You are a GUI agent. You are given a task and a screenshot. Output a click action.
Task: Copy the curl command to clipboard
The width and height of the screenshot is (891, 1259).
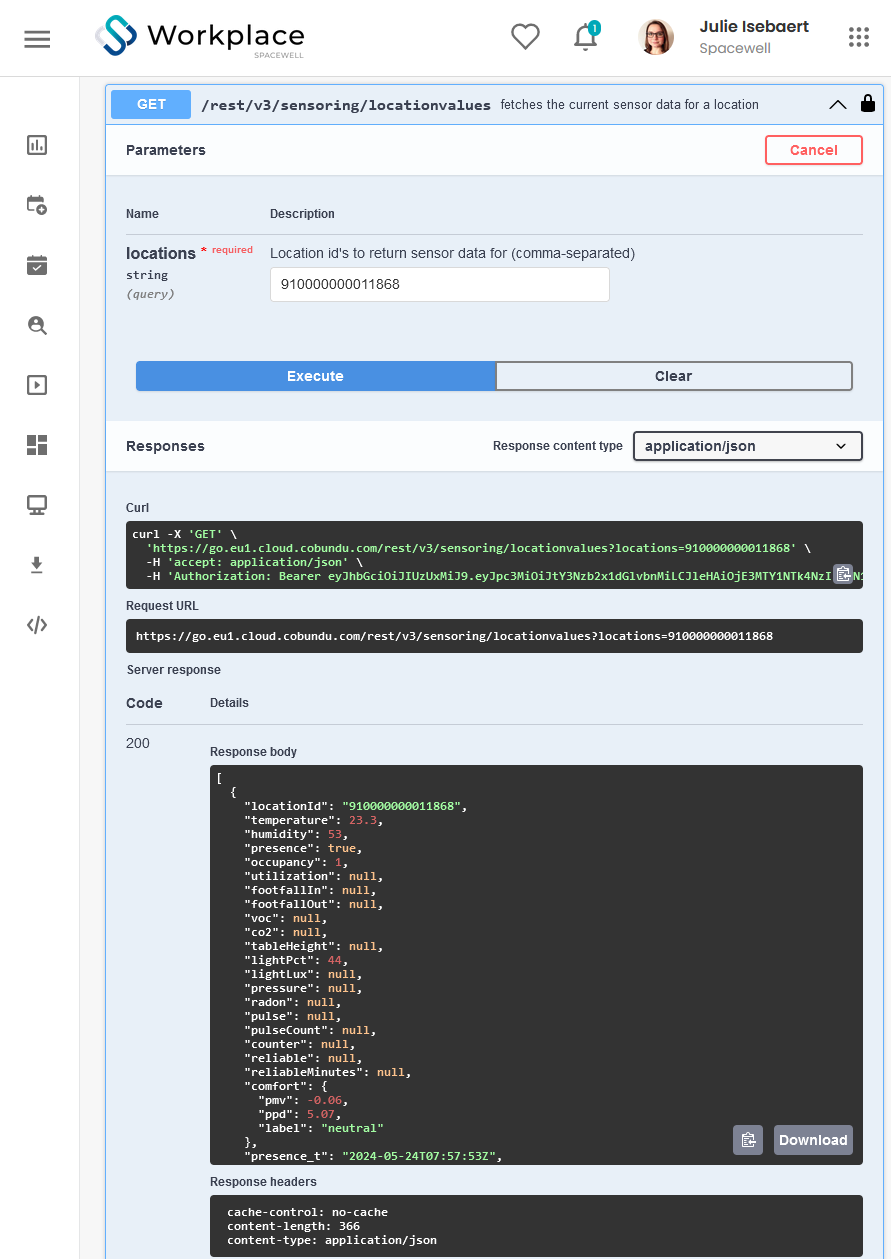point(843,573)
